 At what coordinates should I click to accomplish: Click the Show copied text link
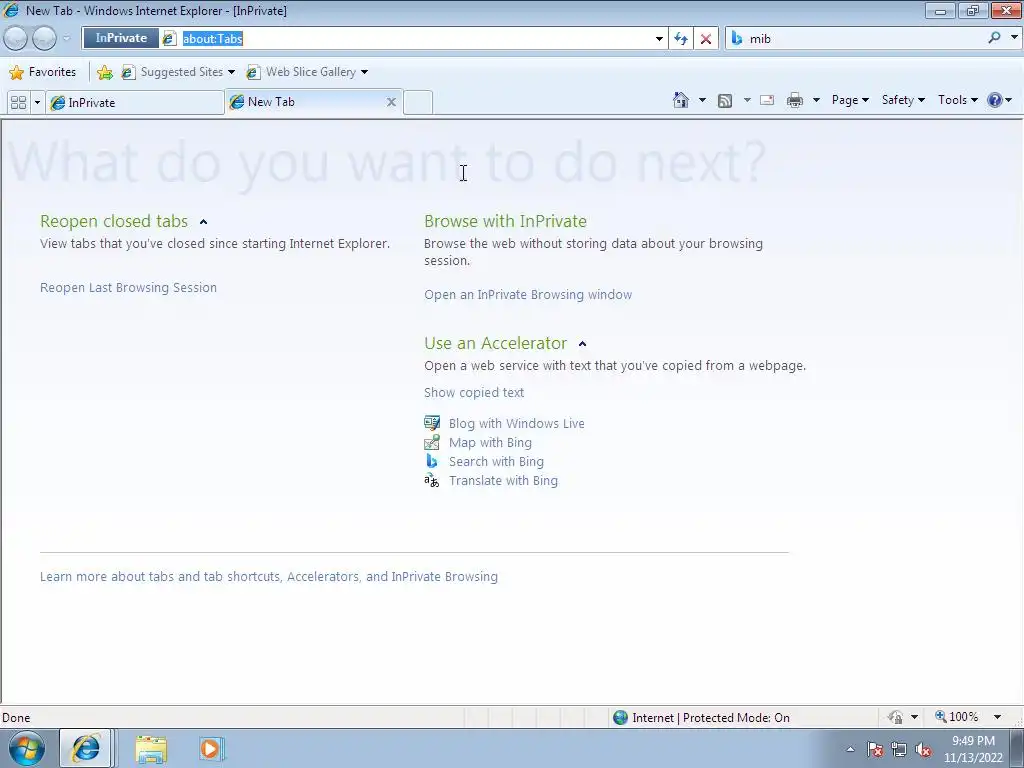click(x=473, y=392)
